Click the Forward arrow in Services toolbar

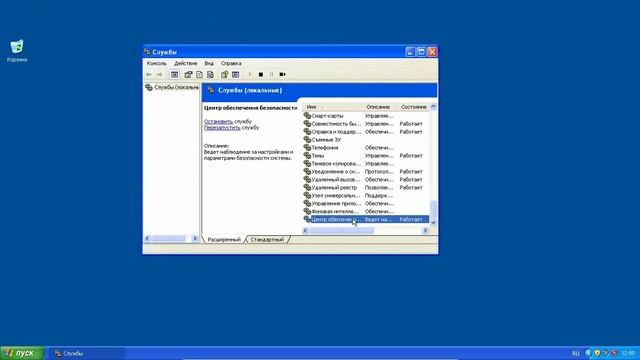point(160,74)
